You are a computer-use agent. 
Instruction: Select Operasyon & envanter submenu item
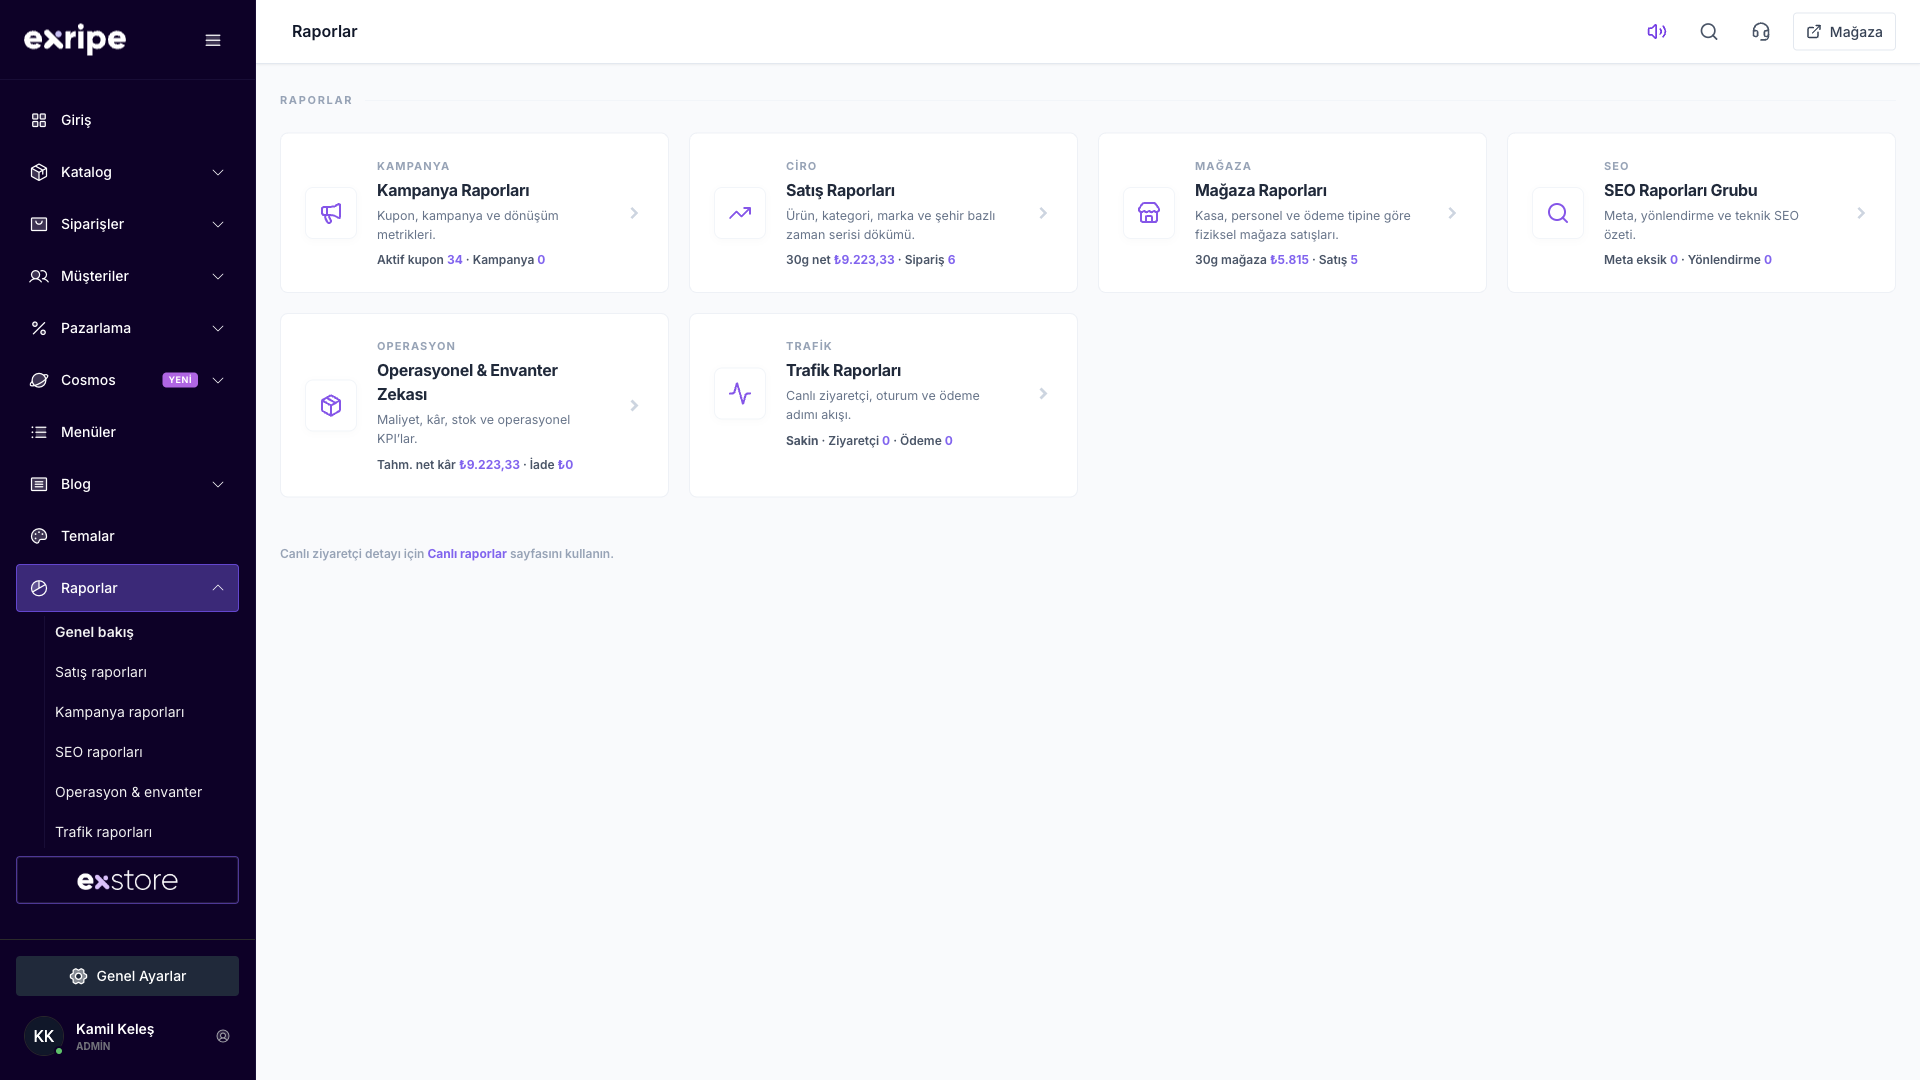pyautogui.click(x=128, y=792)
